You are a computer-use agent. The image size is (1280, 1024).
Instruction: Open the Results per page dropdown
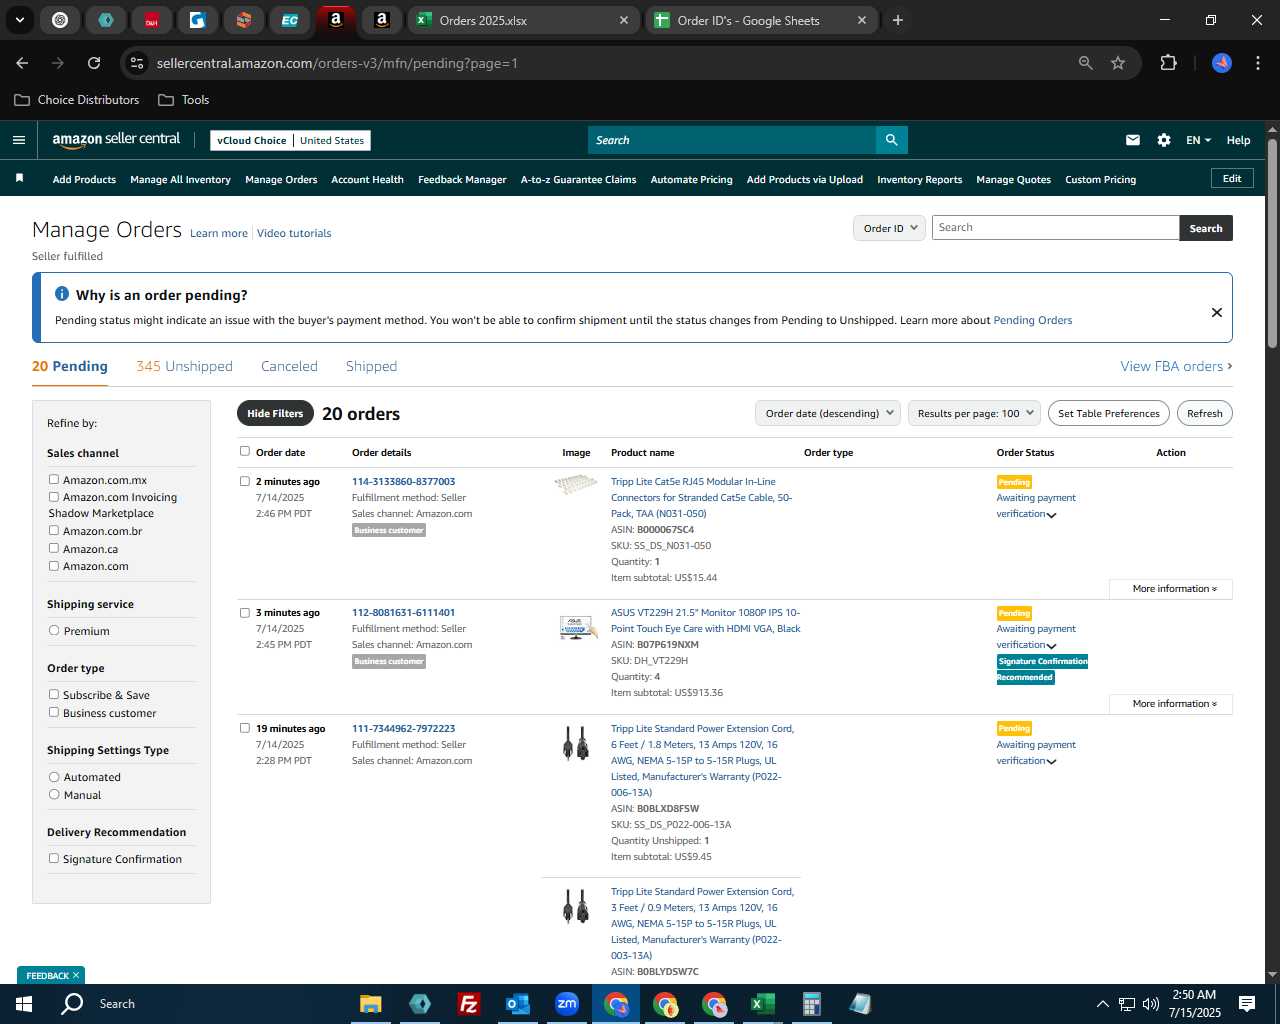click(975, 413)
